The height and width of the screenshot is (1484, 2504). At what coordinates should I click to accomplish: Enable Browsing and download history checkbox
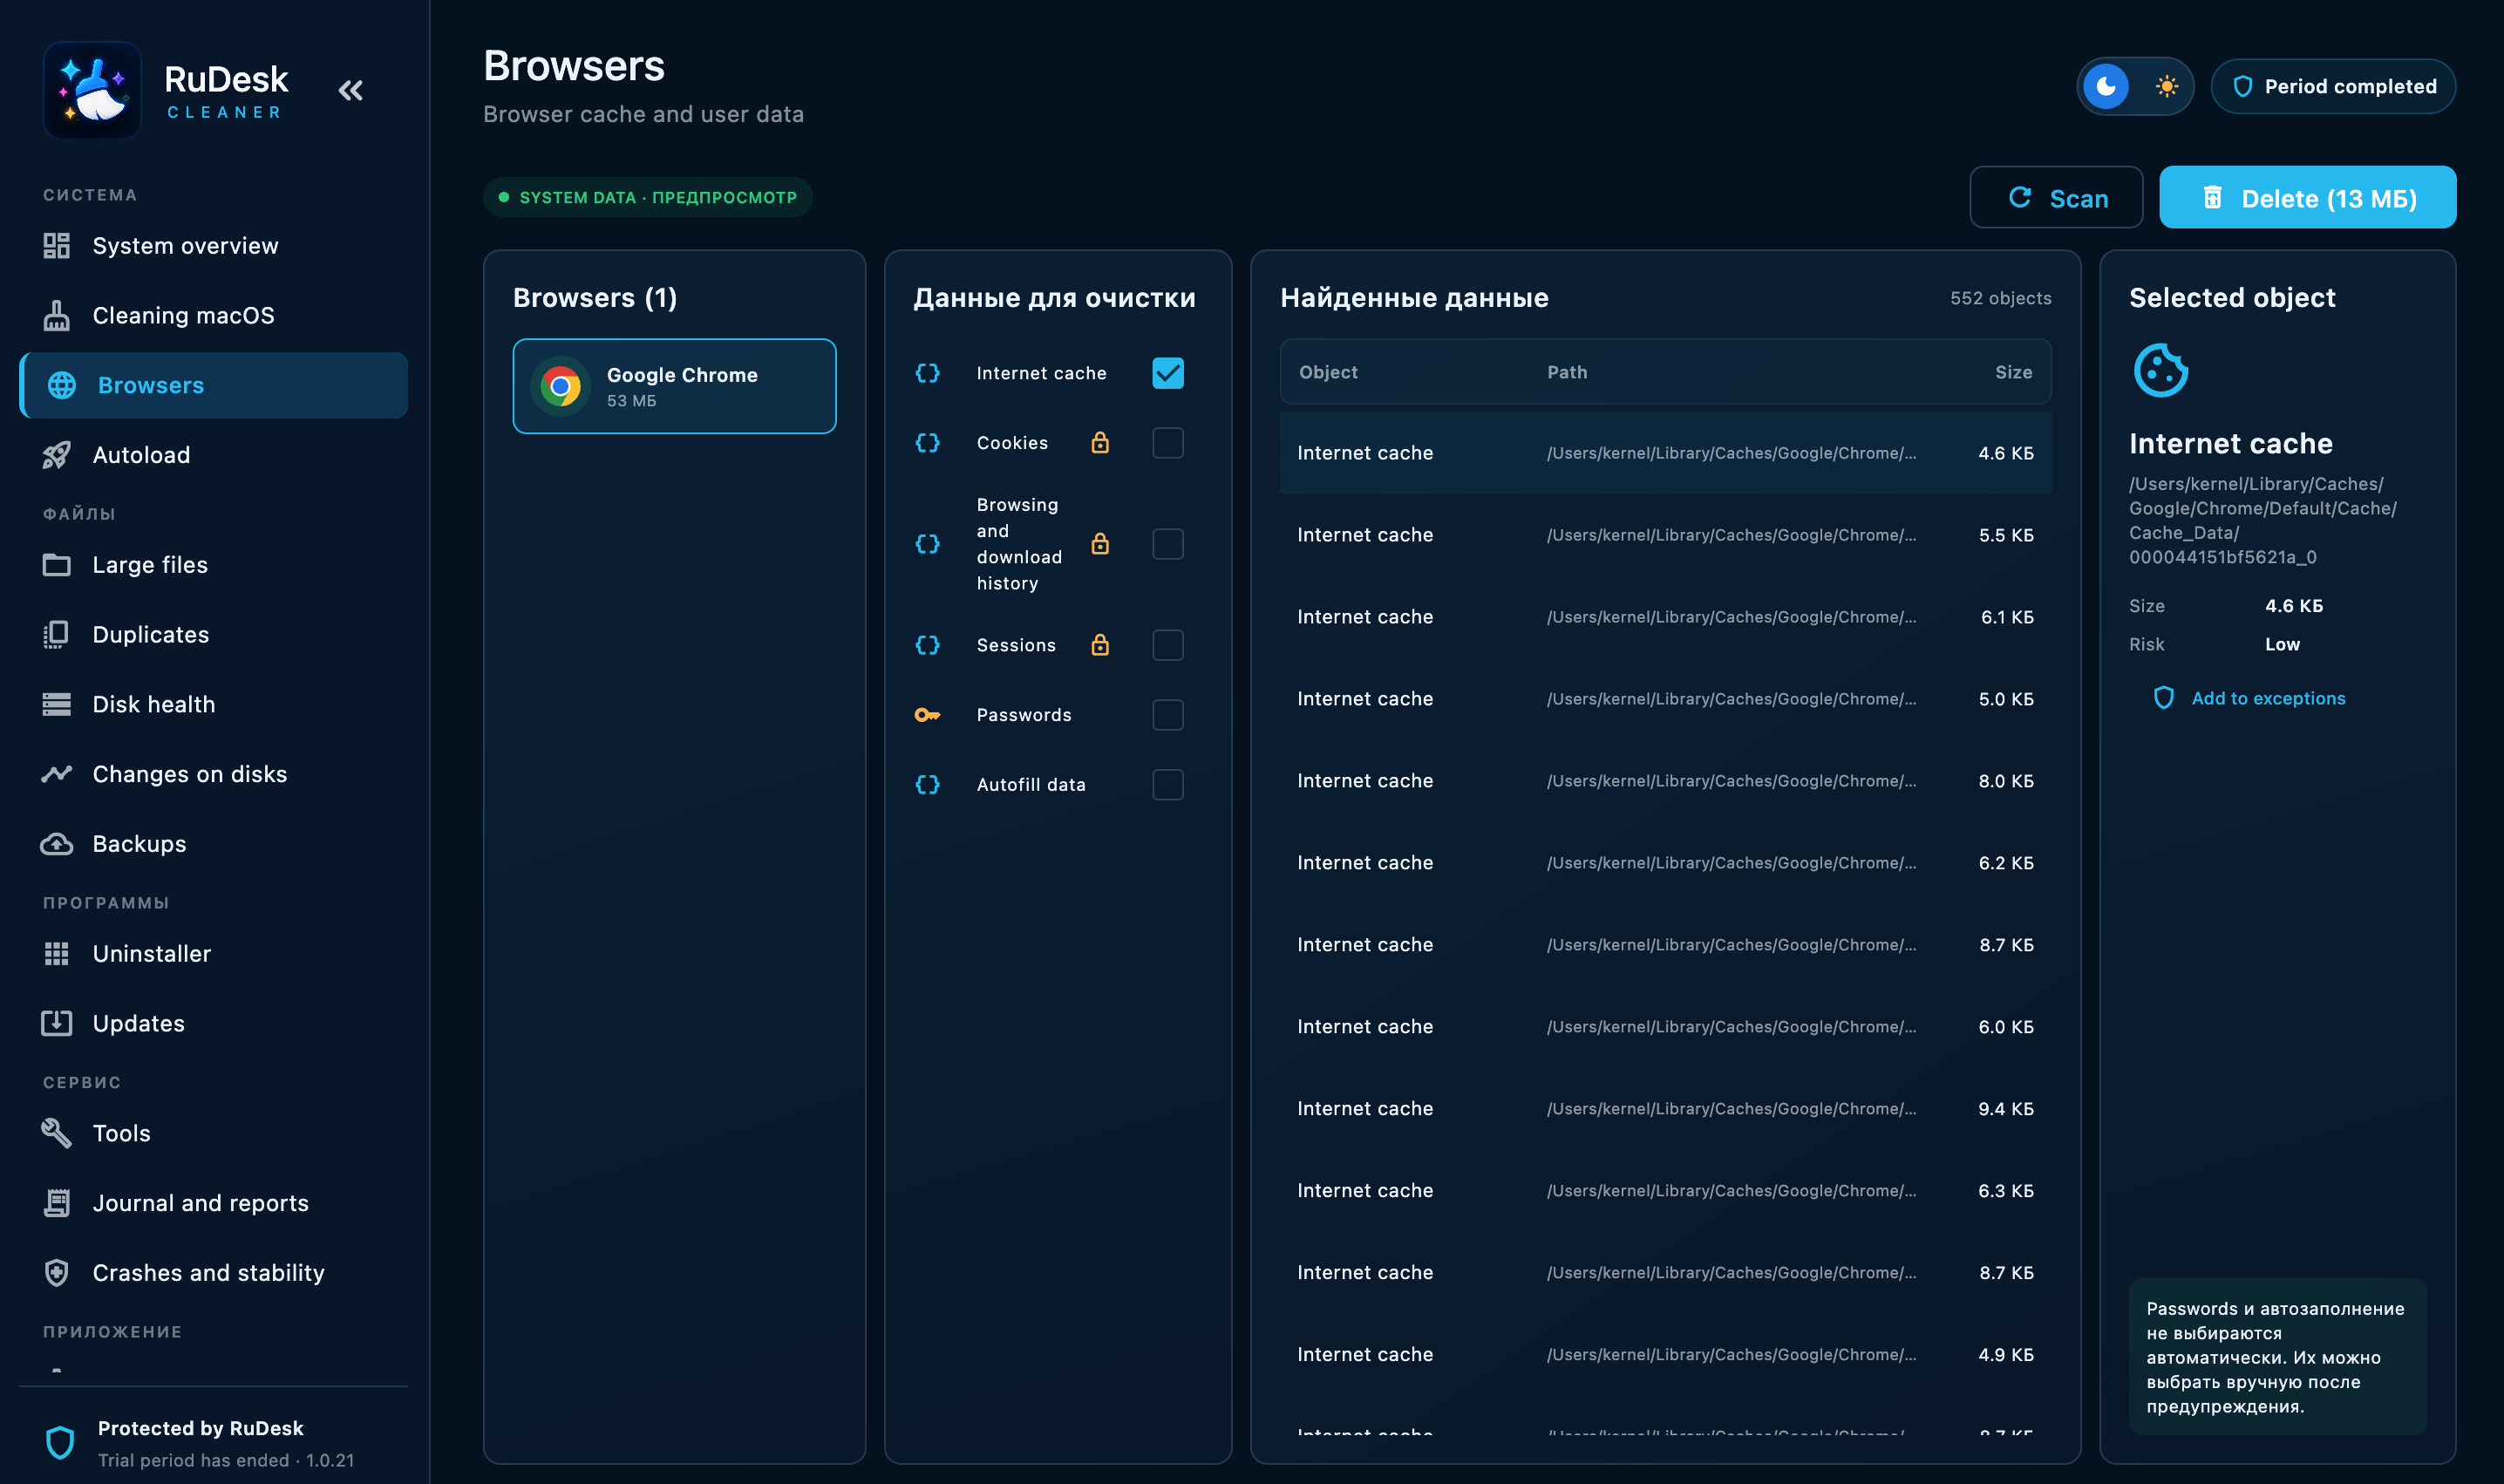point(1168,544)
